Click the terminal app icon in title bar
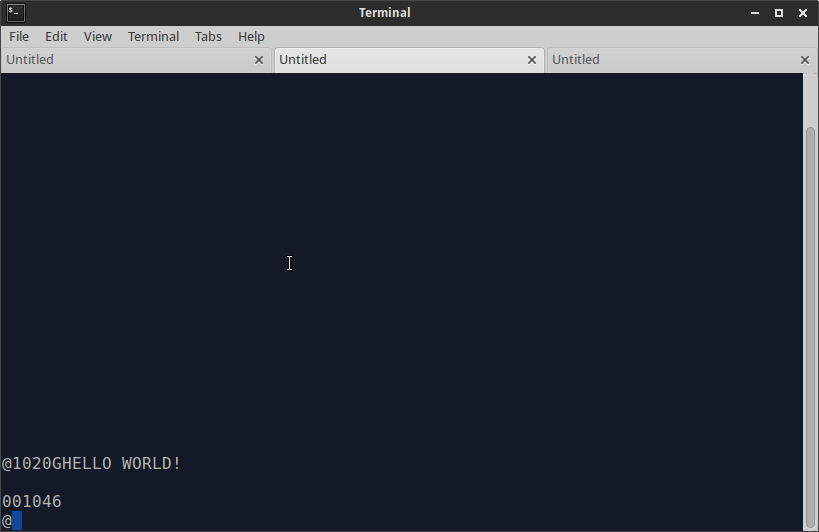Viewport: 819px width, 532px height. [x=14, y=13]
